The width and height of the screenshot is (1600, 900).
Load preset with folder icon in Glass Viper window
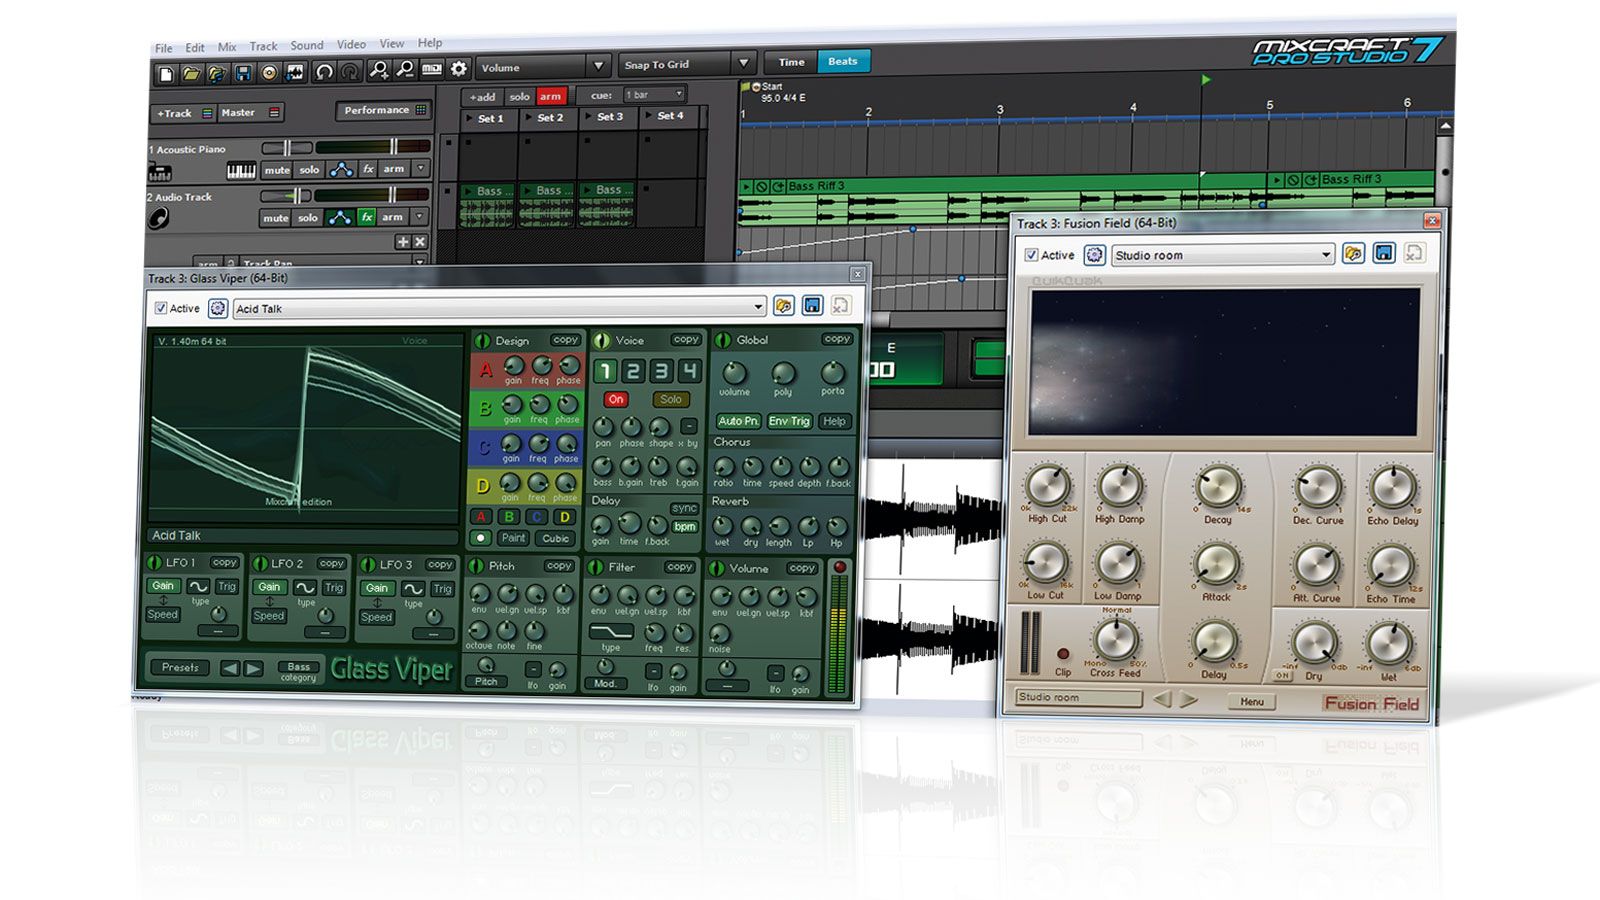783,306
